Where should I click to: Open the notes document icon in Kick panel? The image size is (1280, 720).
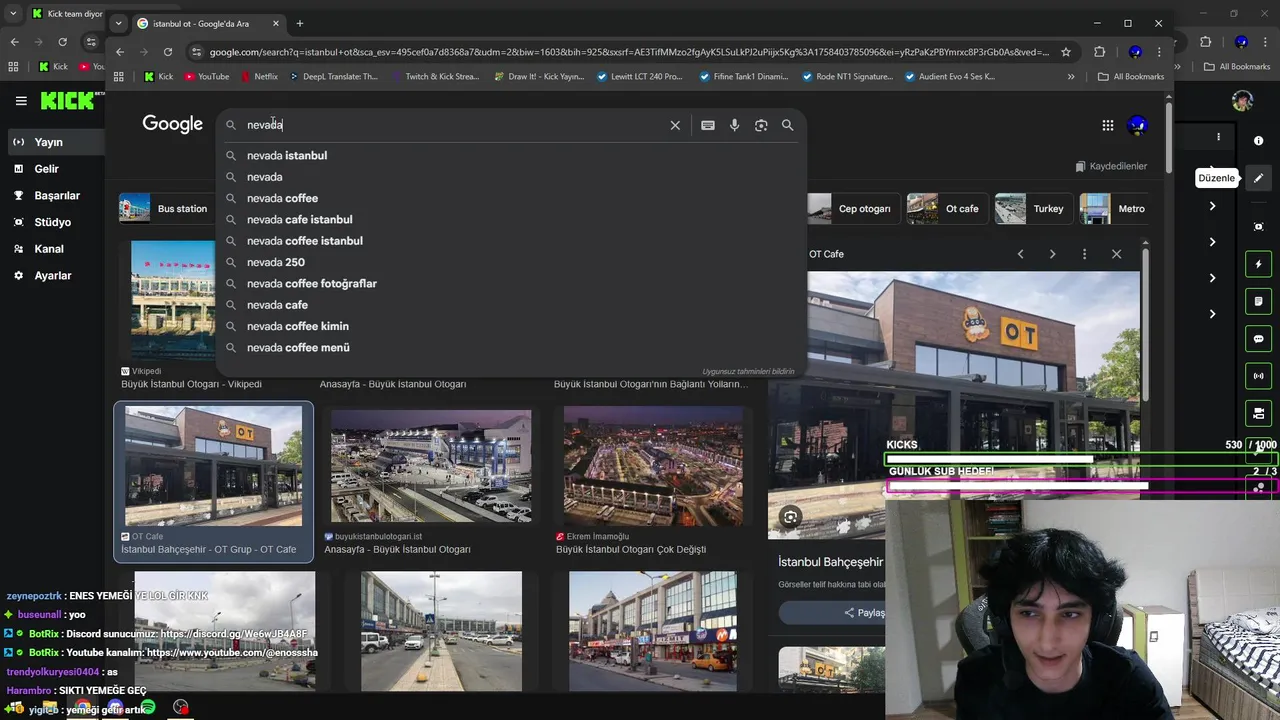(1259, 301)
